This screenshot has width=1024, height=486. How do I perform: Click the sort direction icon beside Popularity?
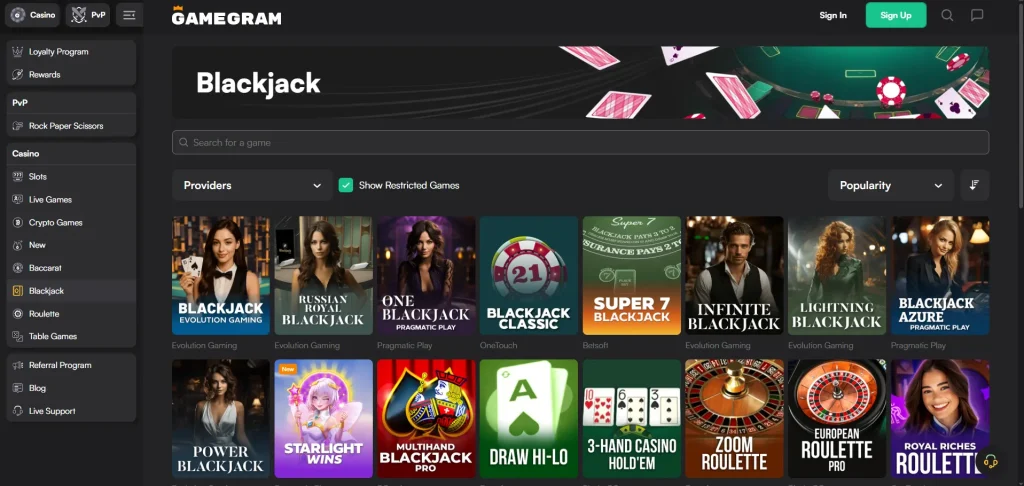[x=974, y=185]
